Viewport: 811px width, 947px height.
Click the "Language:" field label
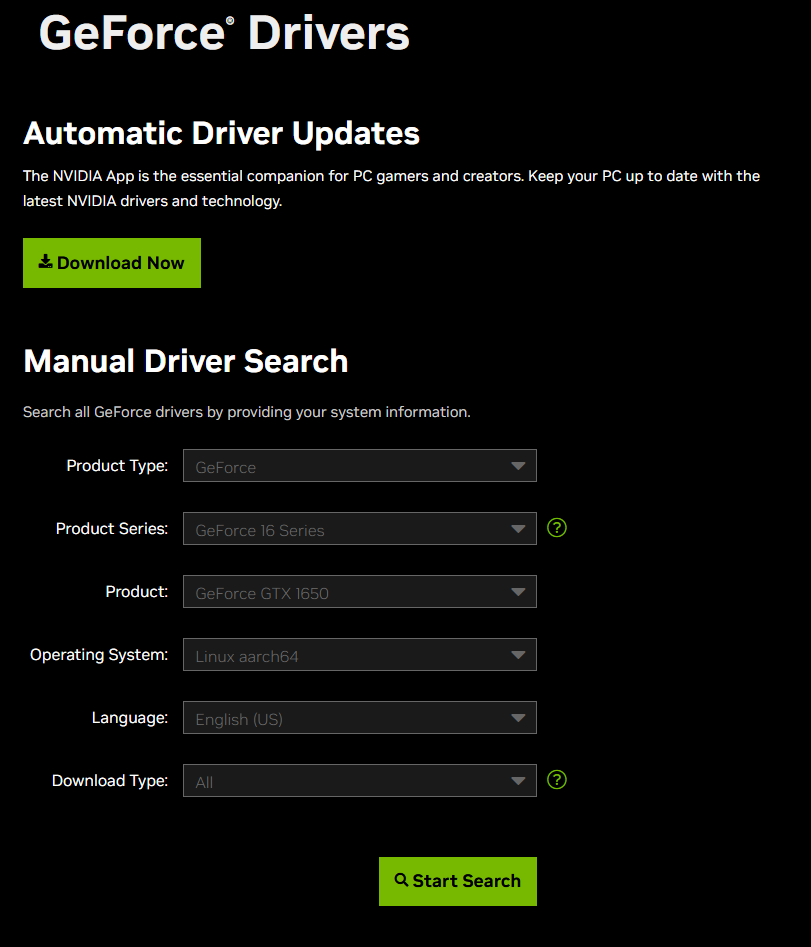pyautogui.click(x=129, y=718)
